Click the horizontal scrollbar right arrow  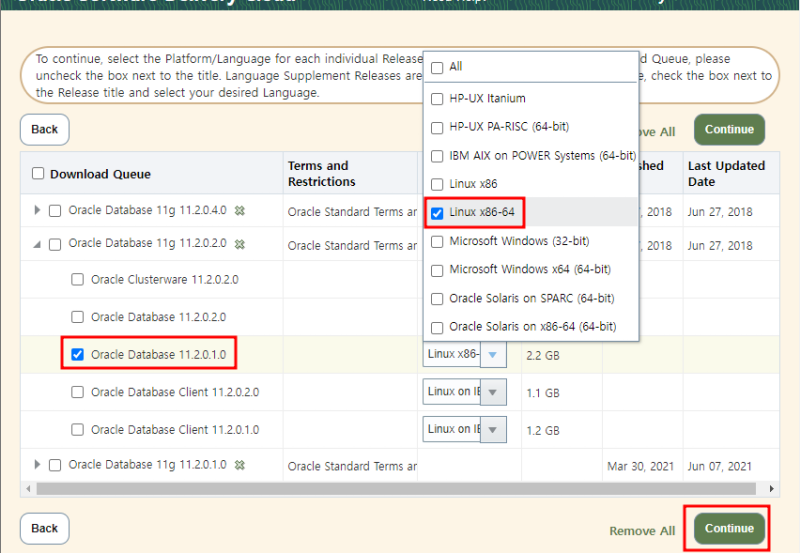click(x=771, y=489)
